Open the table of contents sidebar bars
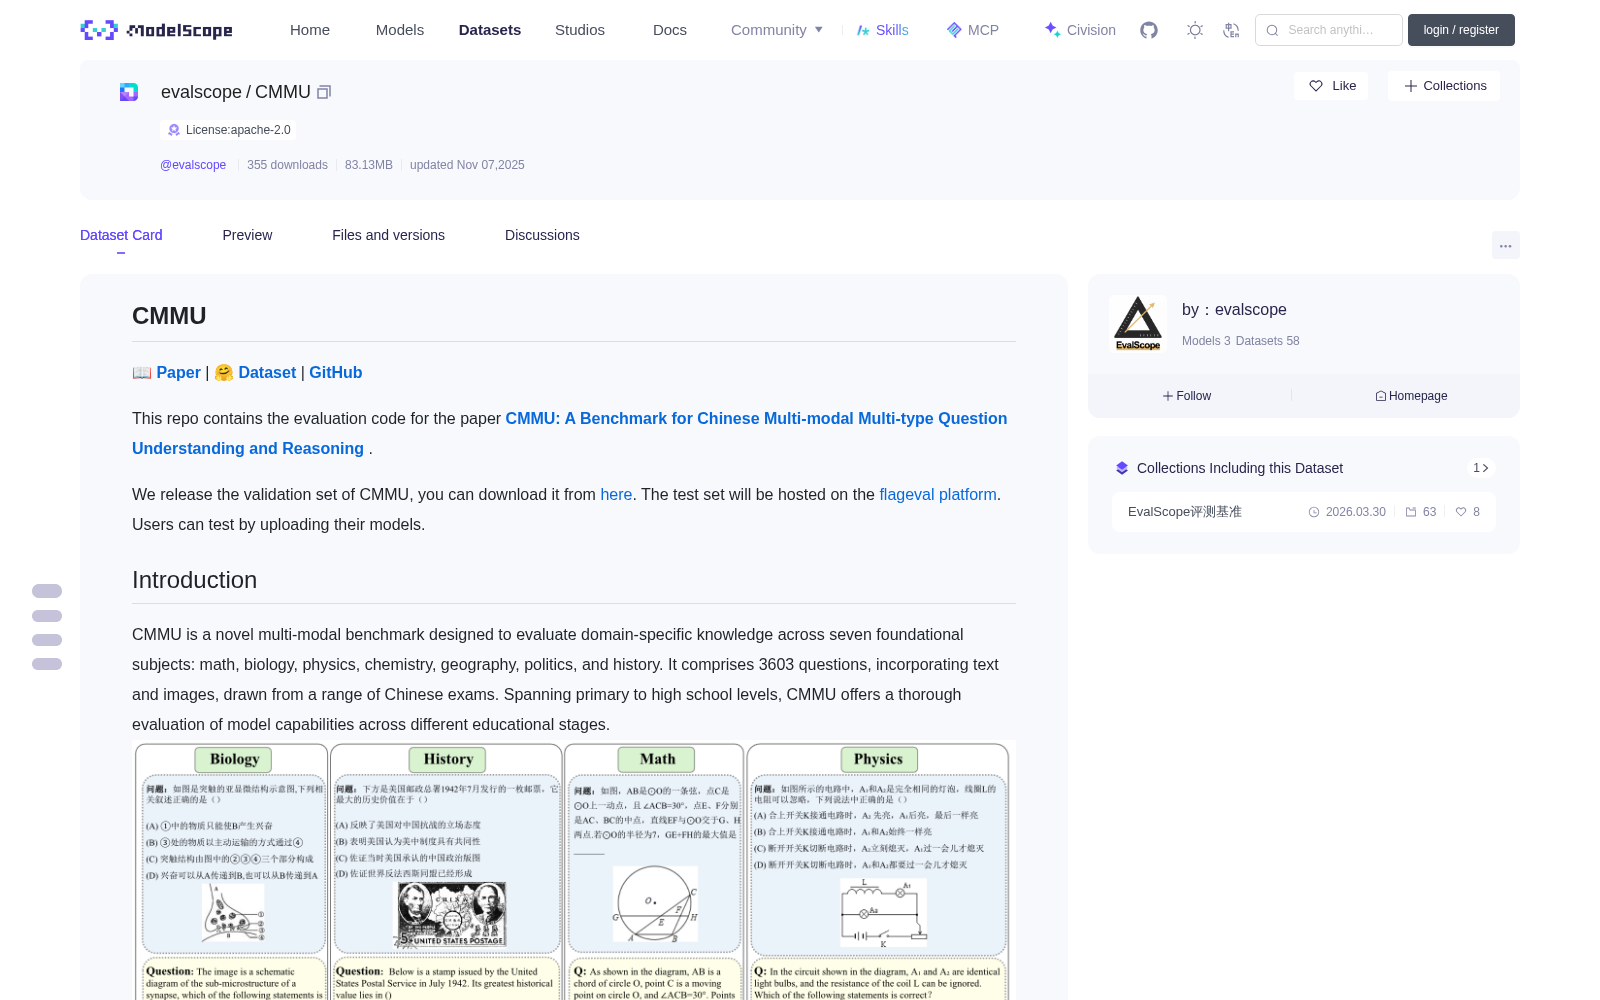Viewport: 1600px width, 1000px height. point(47,627)
